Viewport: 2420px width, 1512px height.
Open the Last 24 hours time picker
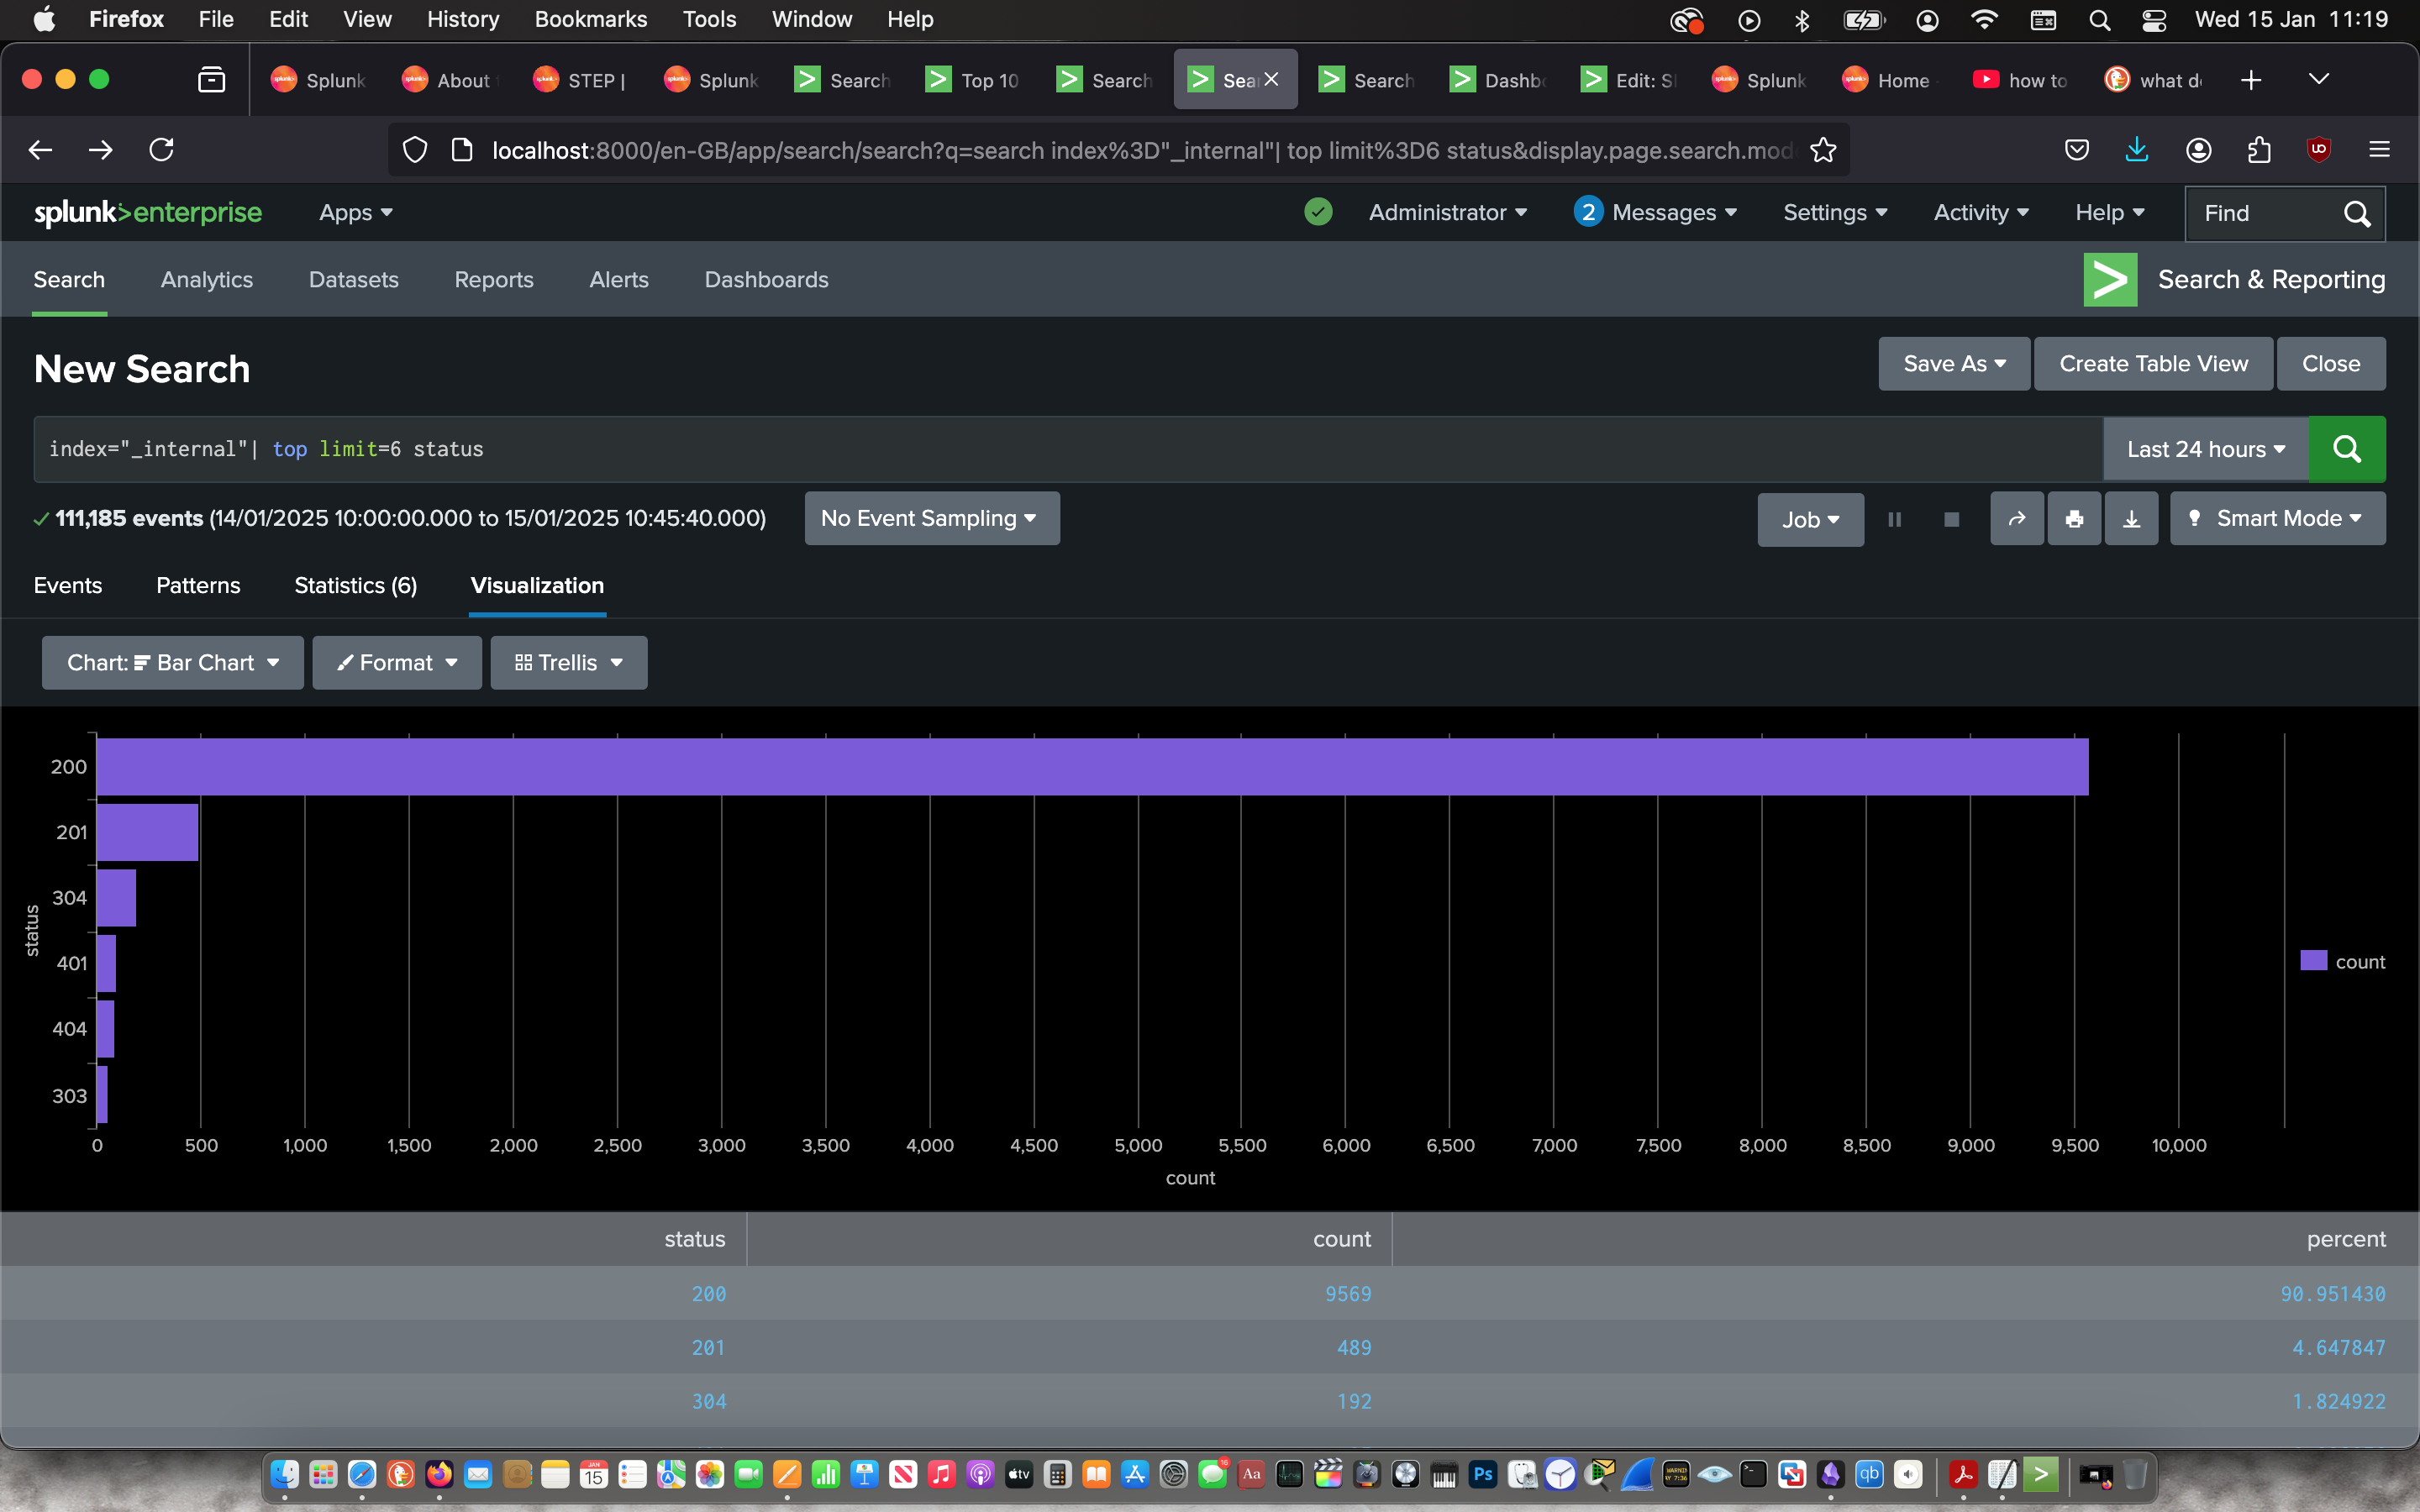pos(2205,449)
